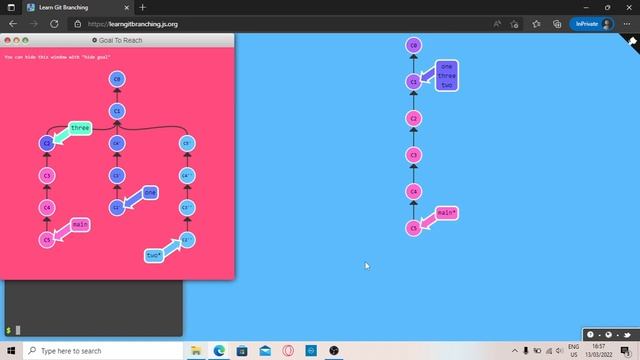Click the main* branch label in main tree
The height and width of the screenshot is (360, 640).
pyautogui.click(x=447, y=213)
